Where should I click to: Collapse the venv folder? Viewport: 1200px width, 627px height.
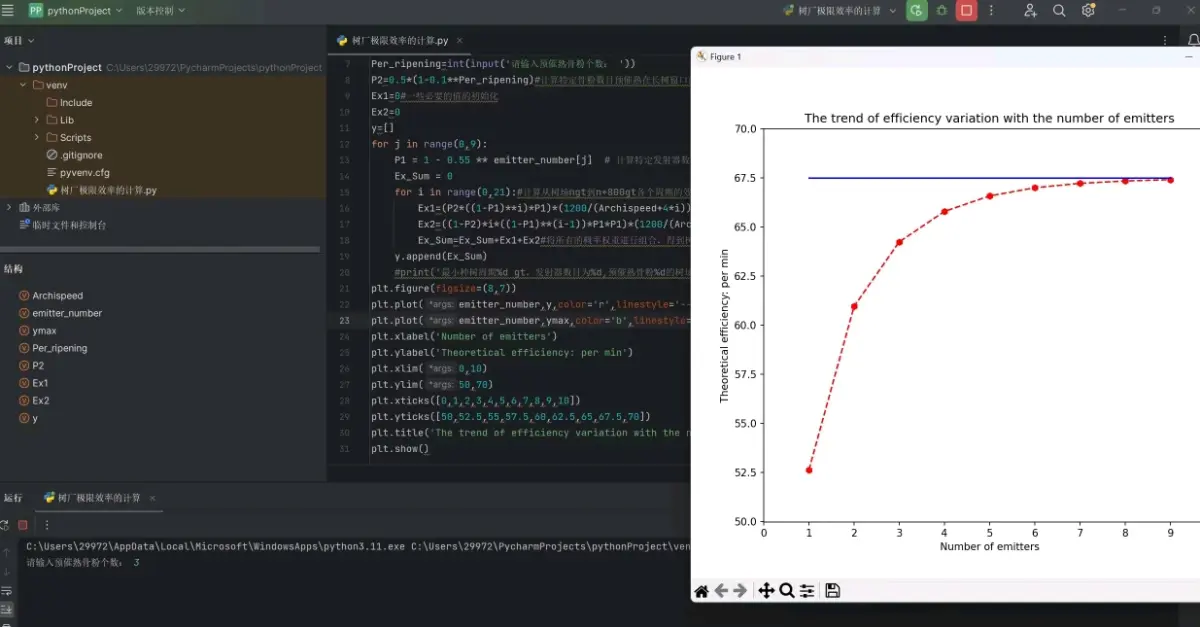click(23, 85)
